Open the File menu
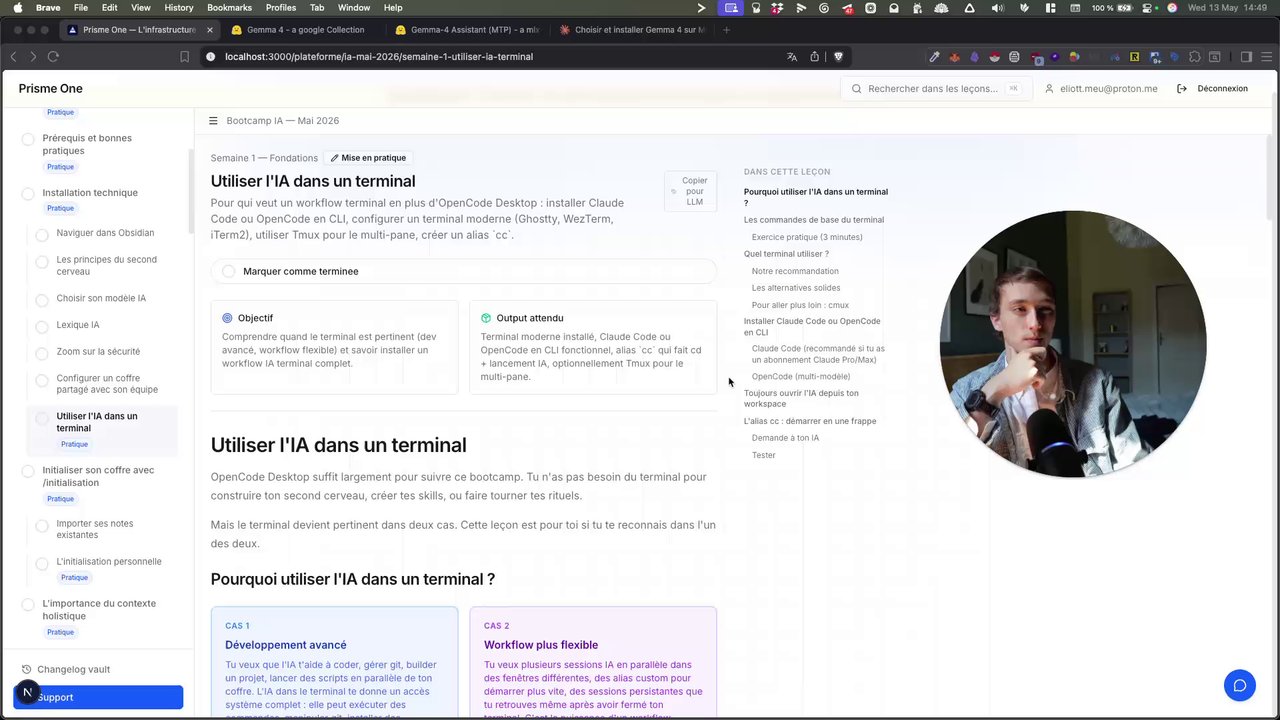 [x=81, y=8]
